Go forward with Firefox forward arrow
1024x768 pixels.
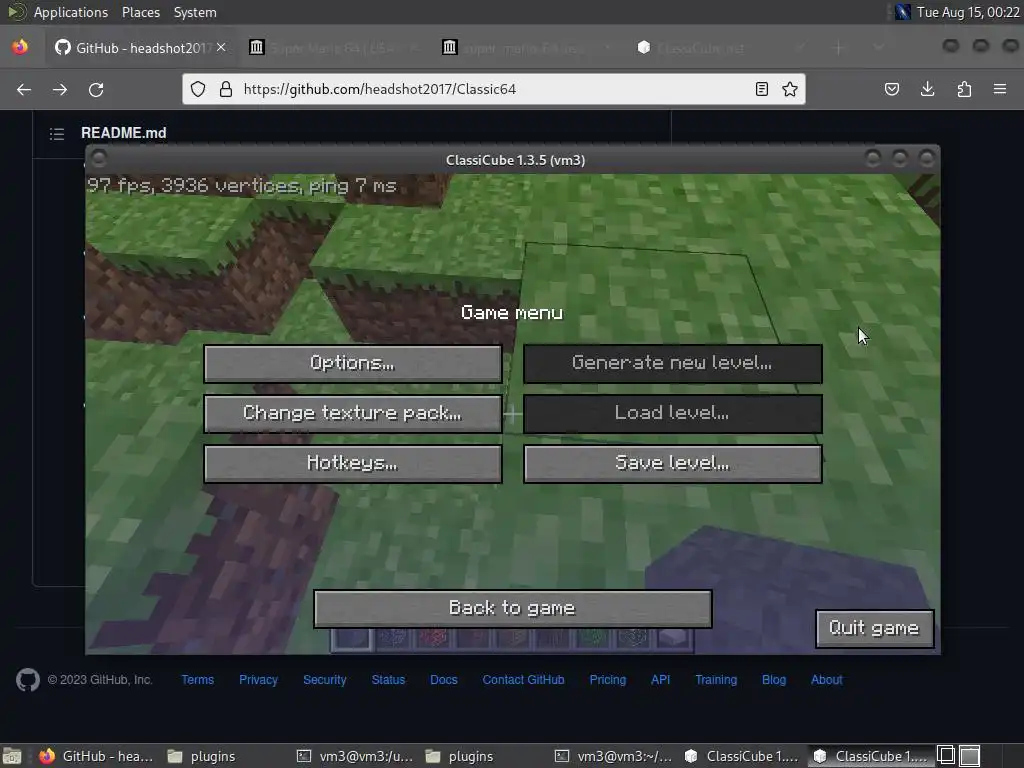tap(59, 89)
